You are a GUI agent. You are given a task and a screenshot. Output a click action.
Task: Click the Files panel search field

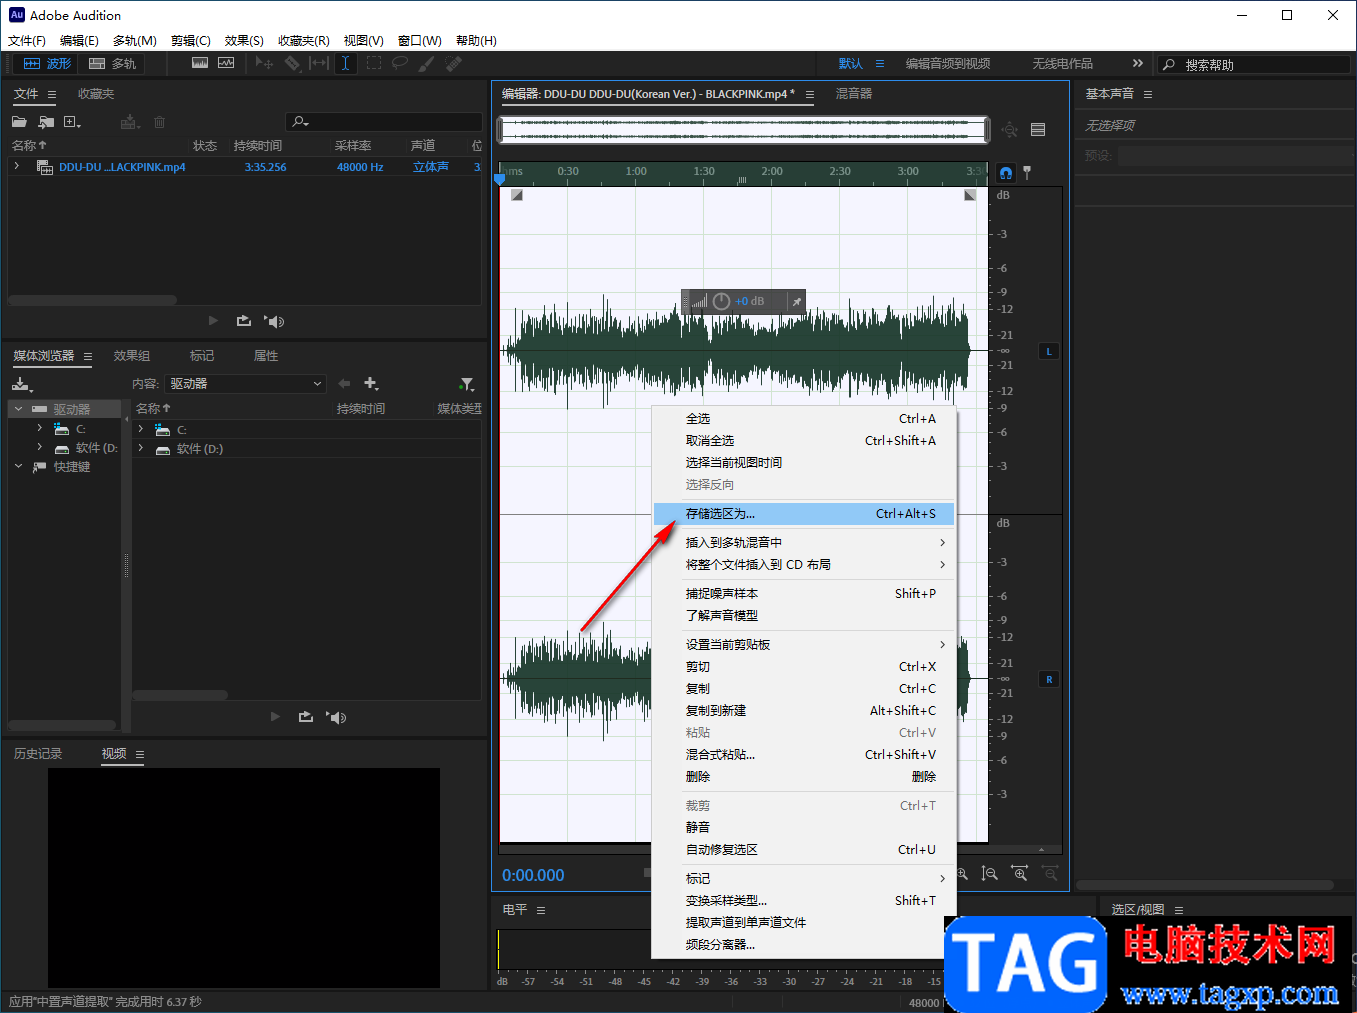pos(384,122)
